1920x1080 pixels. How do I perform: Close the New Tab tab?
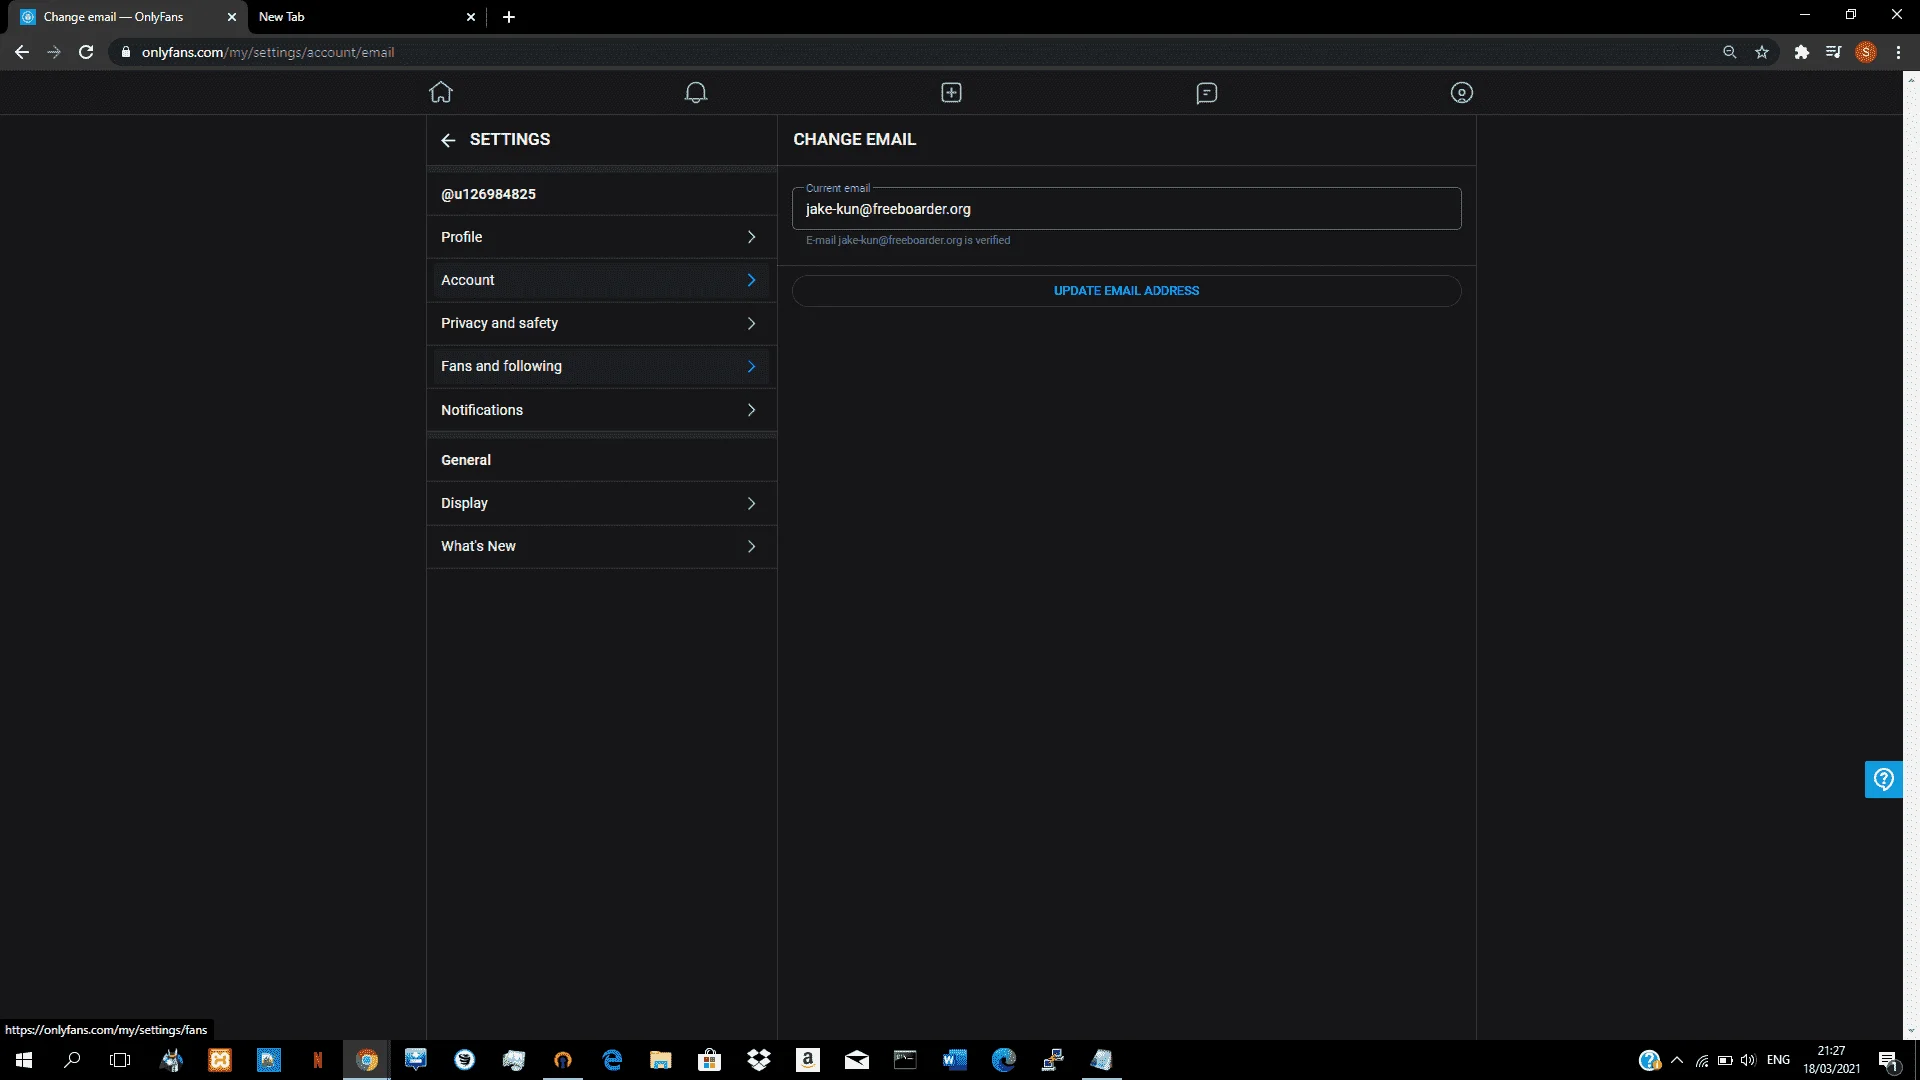(x=471, y=17)
